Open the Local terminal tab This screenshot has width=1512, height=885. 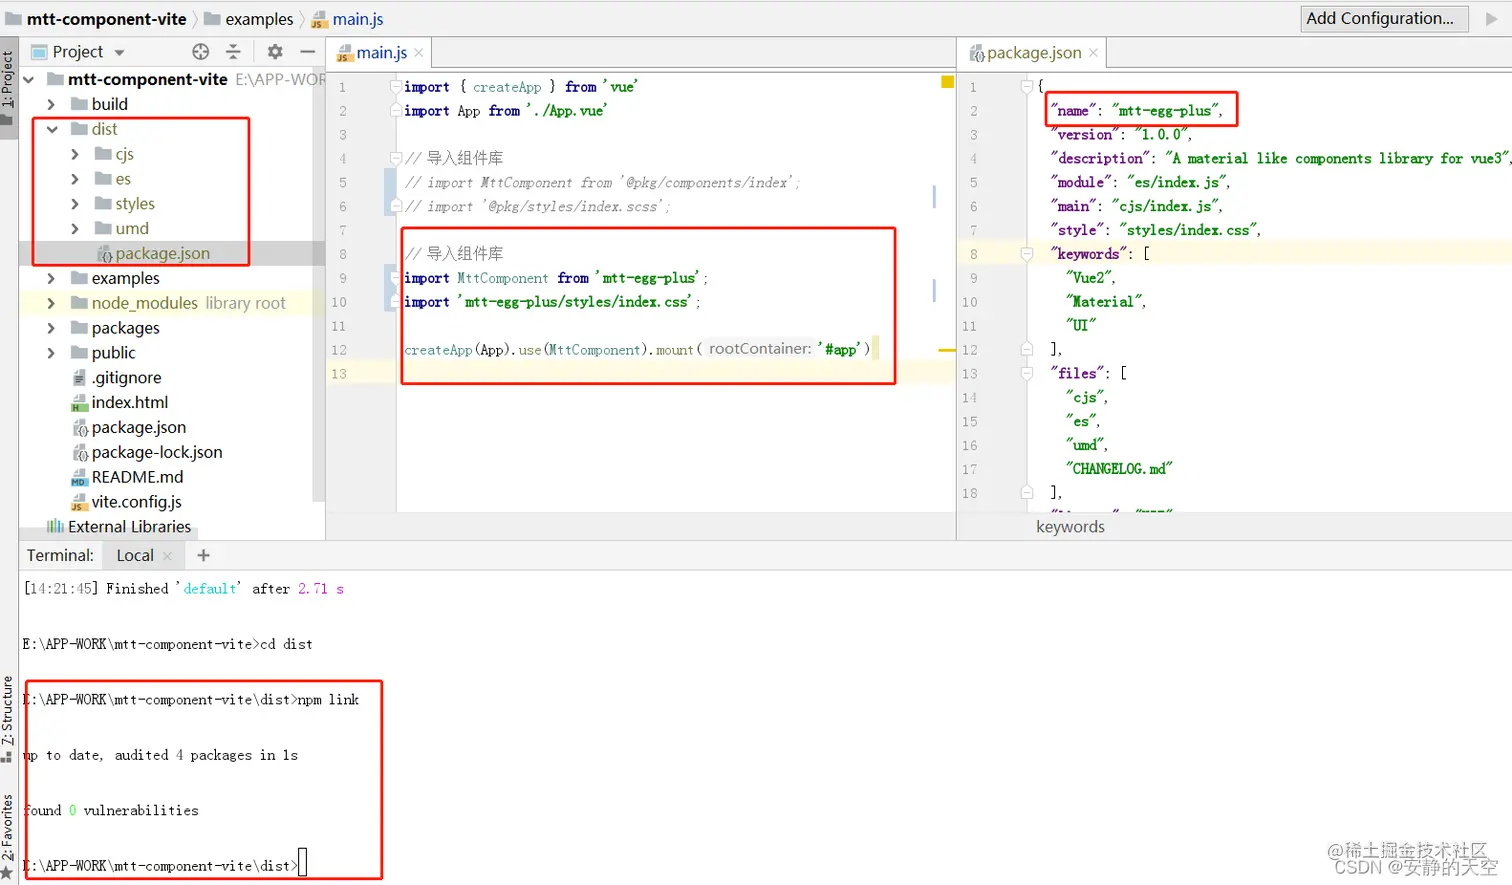[x=135, y=556]
